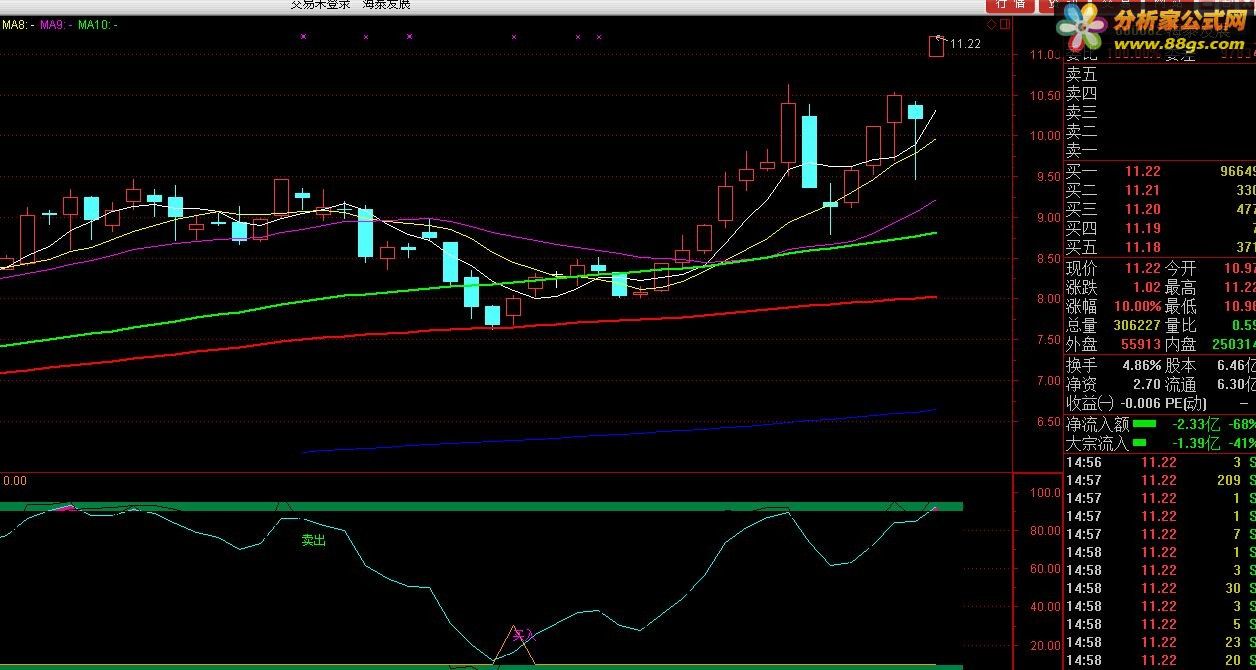Click the green bar in 净流入额 row
1256x670 pixels.
coord(1144,424)
